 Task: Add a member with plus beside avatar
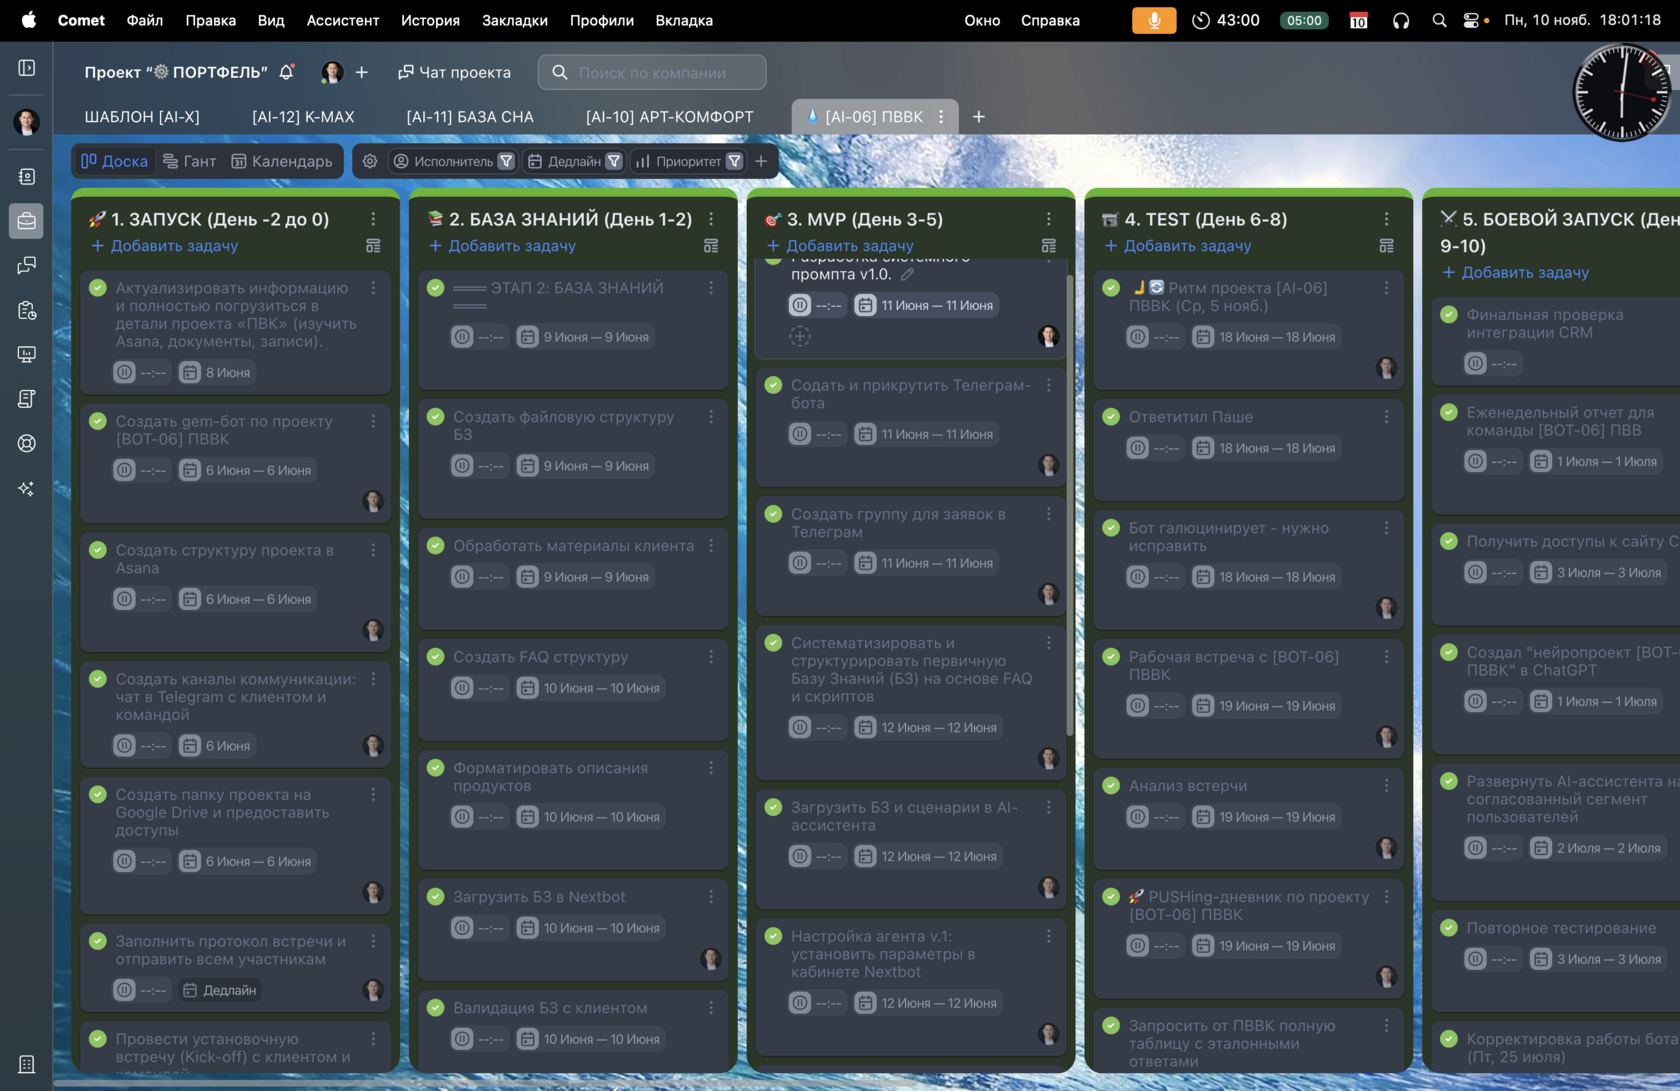362,72
